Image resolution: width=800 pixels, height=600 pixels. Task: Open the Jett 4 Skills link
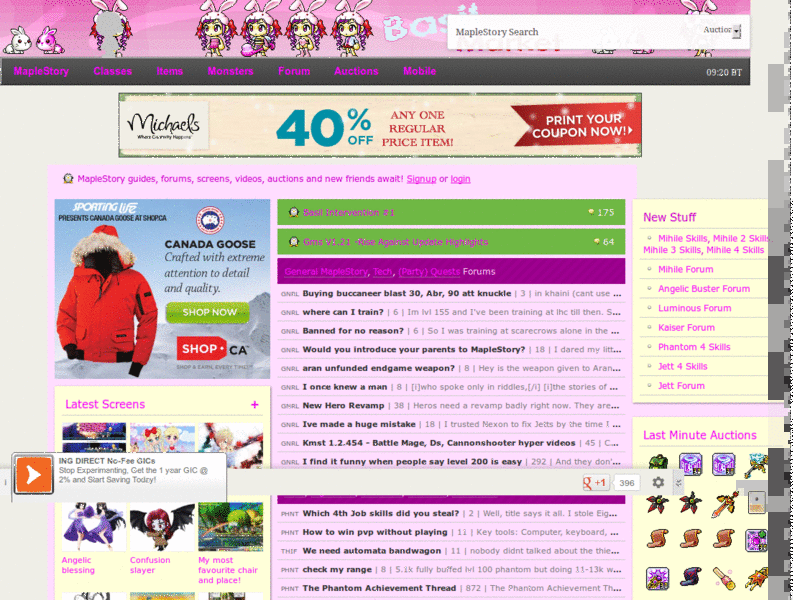[x=683, y=366]
